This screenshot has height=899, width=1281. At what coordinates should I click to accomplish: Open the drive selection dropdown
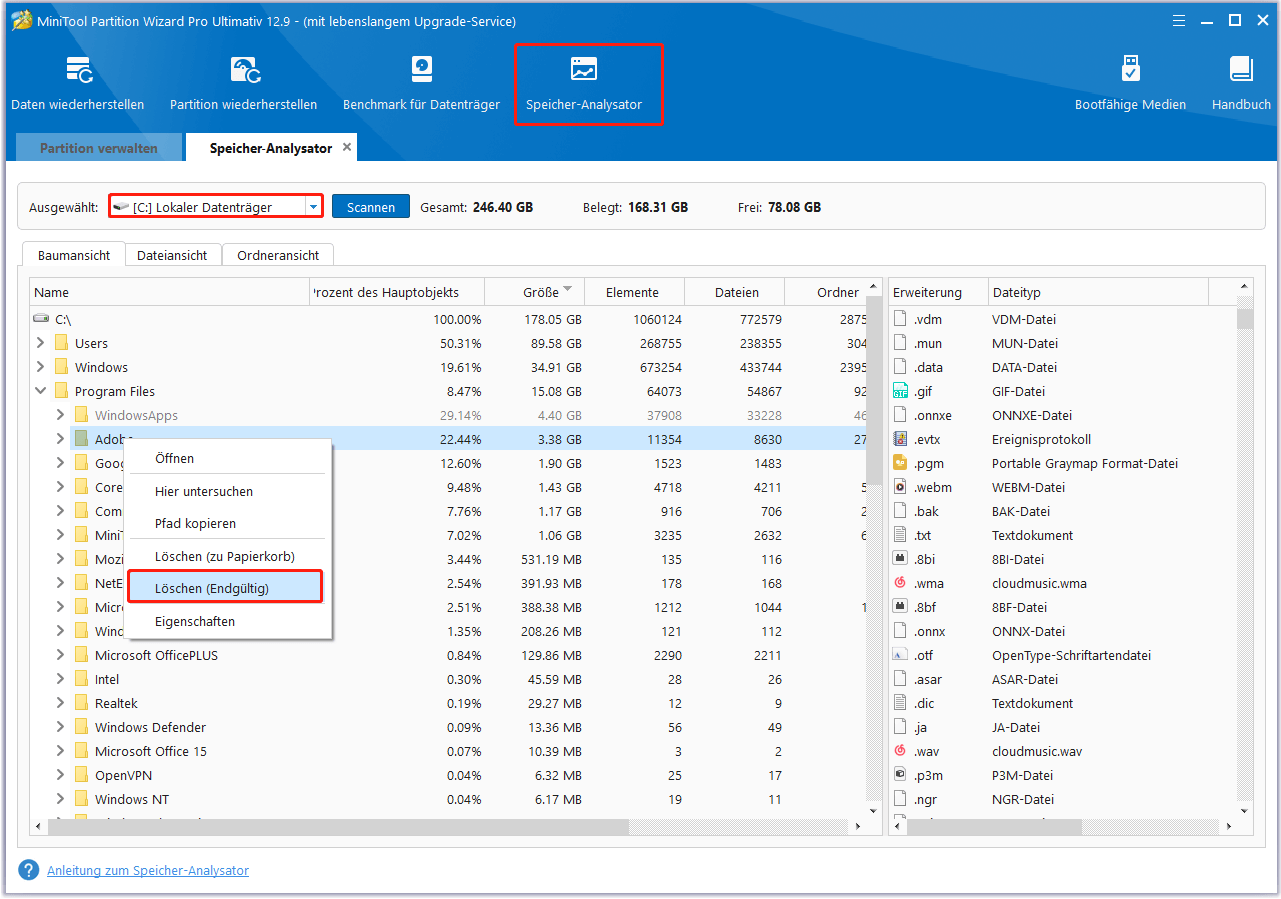click(313, 207)
